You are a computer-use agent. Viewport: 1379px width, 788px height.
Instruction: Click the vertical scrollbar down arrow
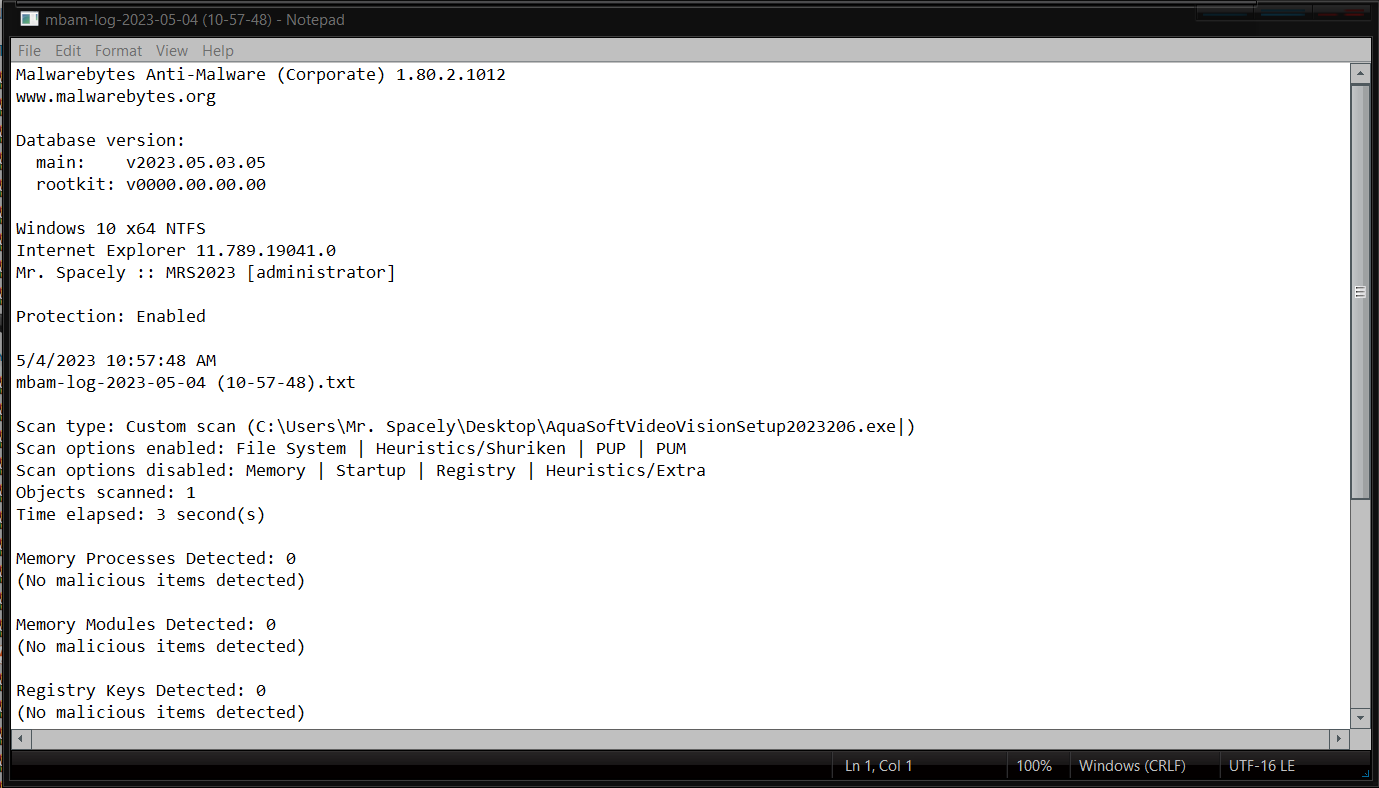point(1360,718)
